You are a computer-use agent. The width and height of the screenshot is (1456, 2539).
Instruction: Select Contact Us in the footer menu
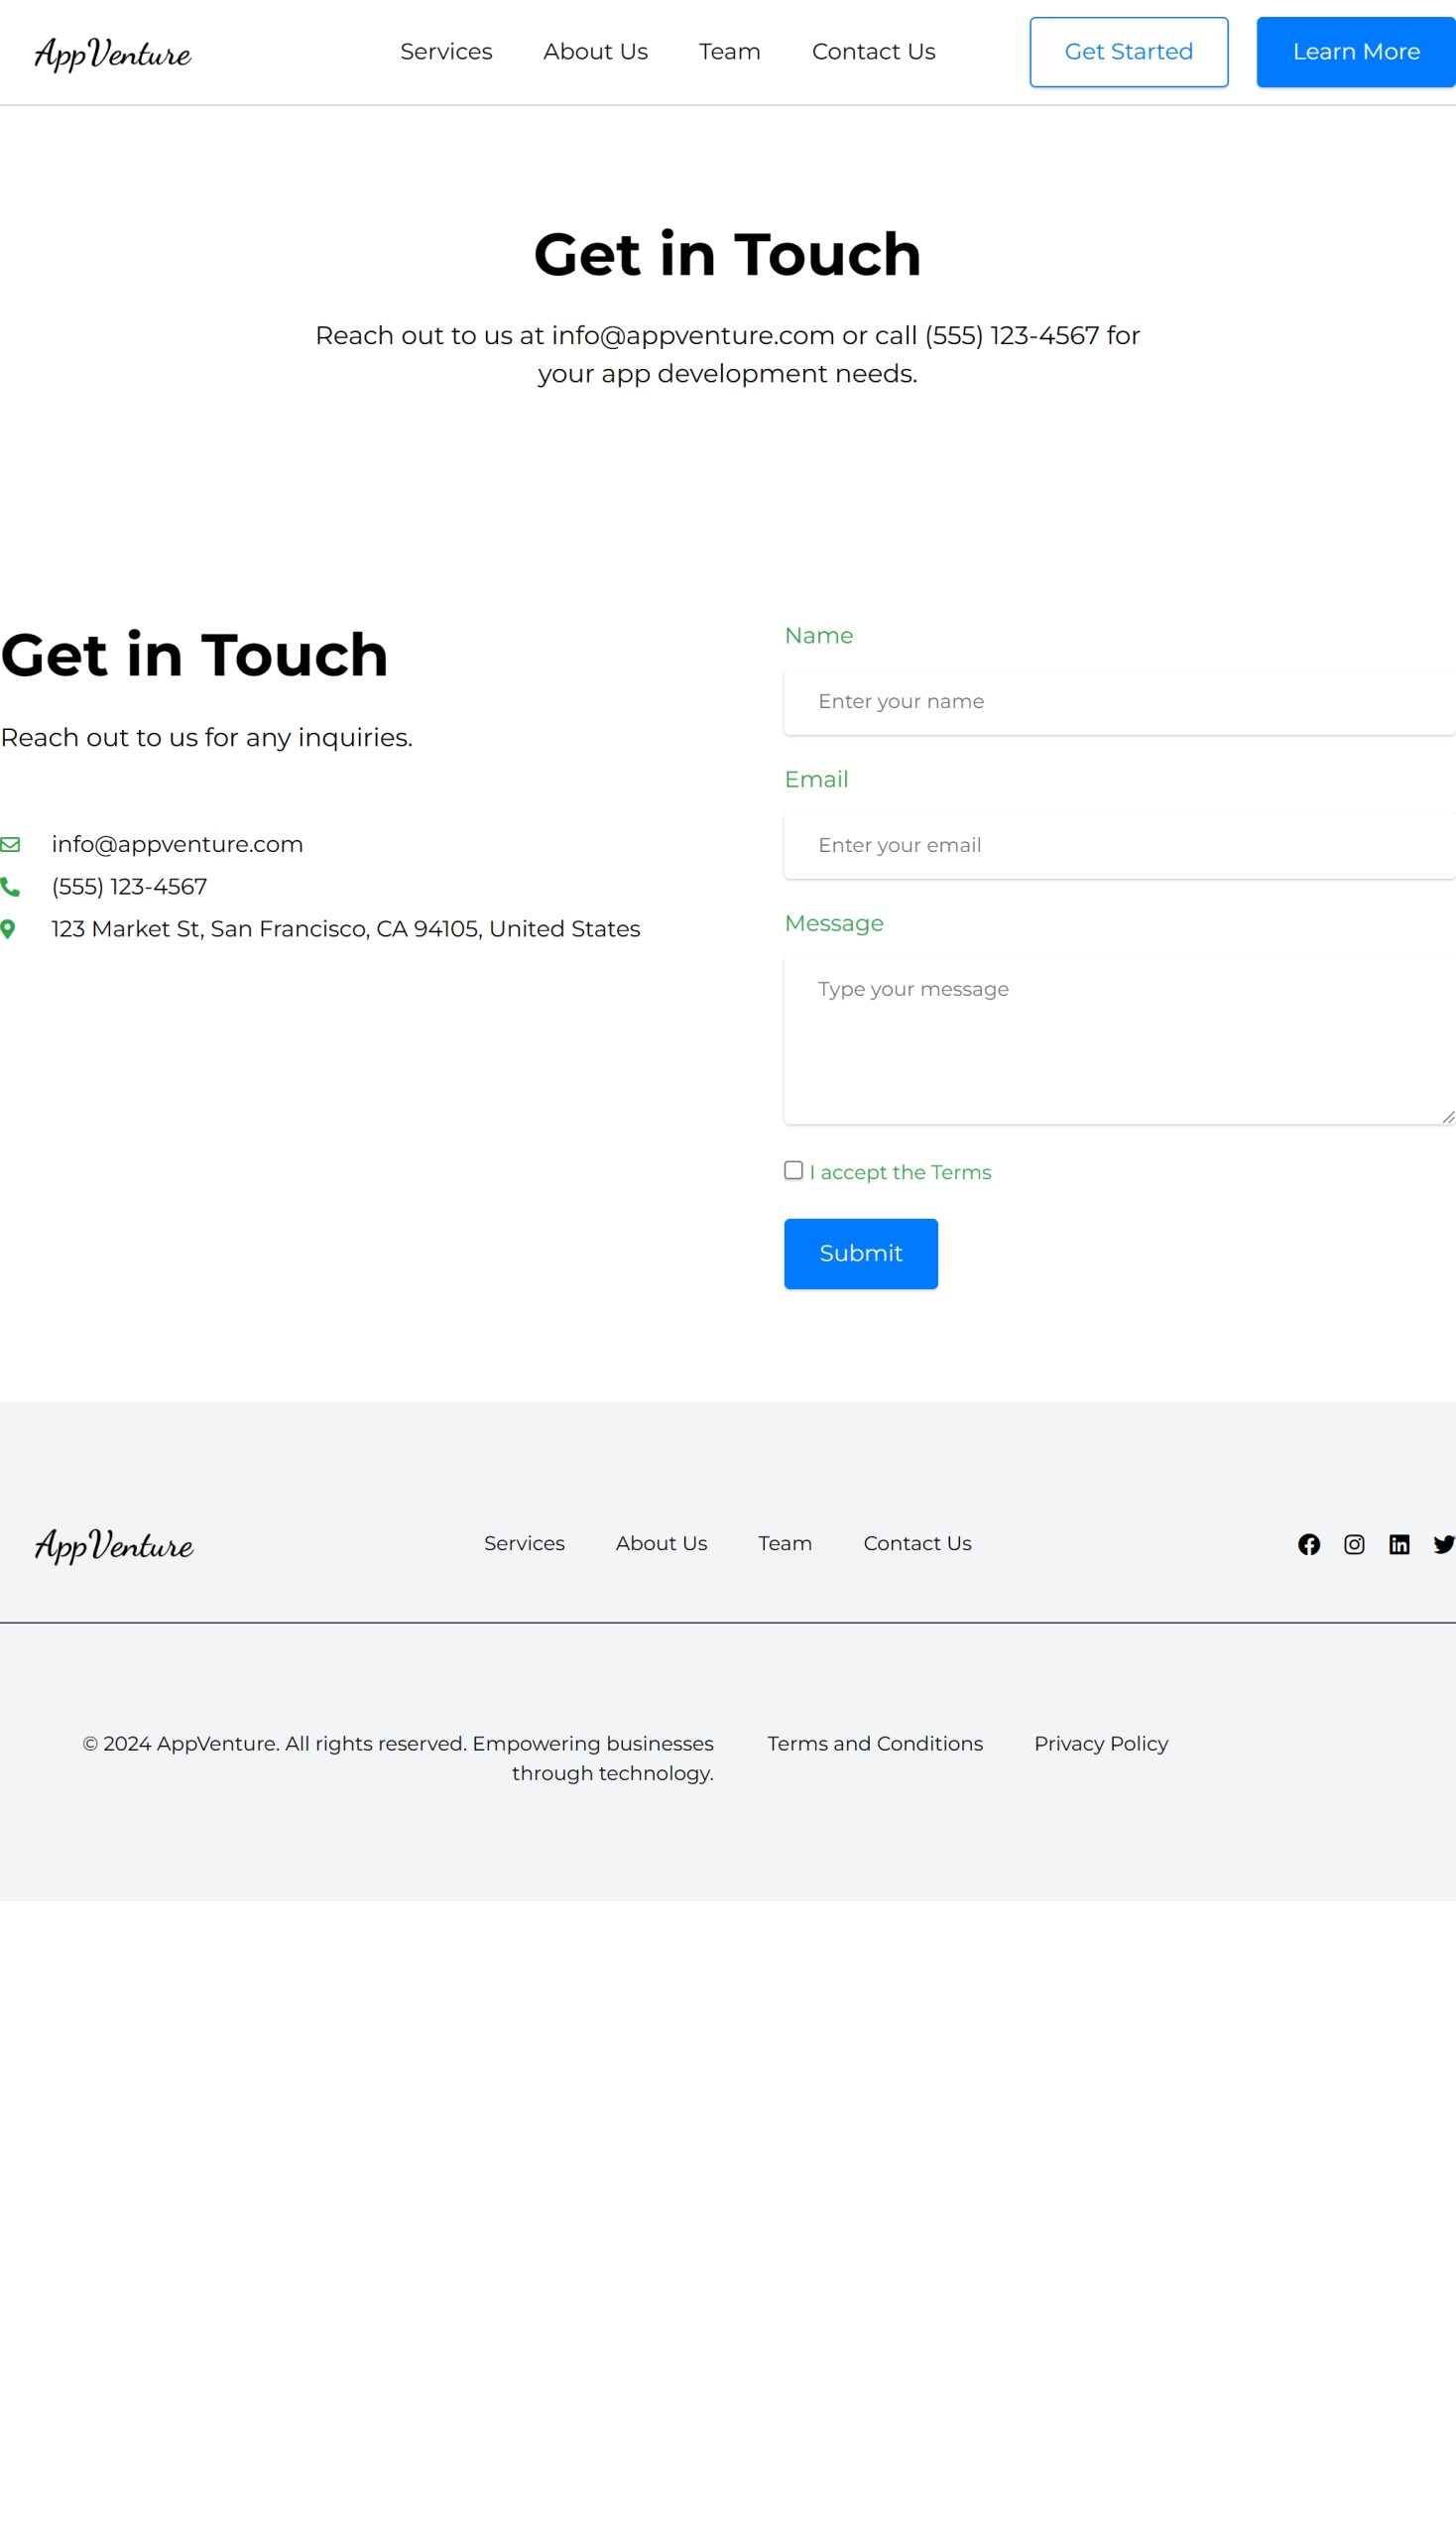pyautogui.click(x=918, y=1543)
